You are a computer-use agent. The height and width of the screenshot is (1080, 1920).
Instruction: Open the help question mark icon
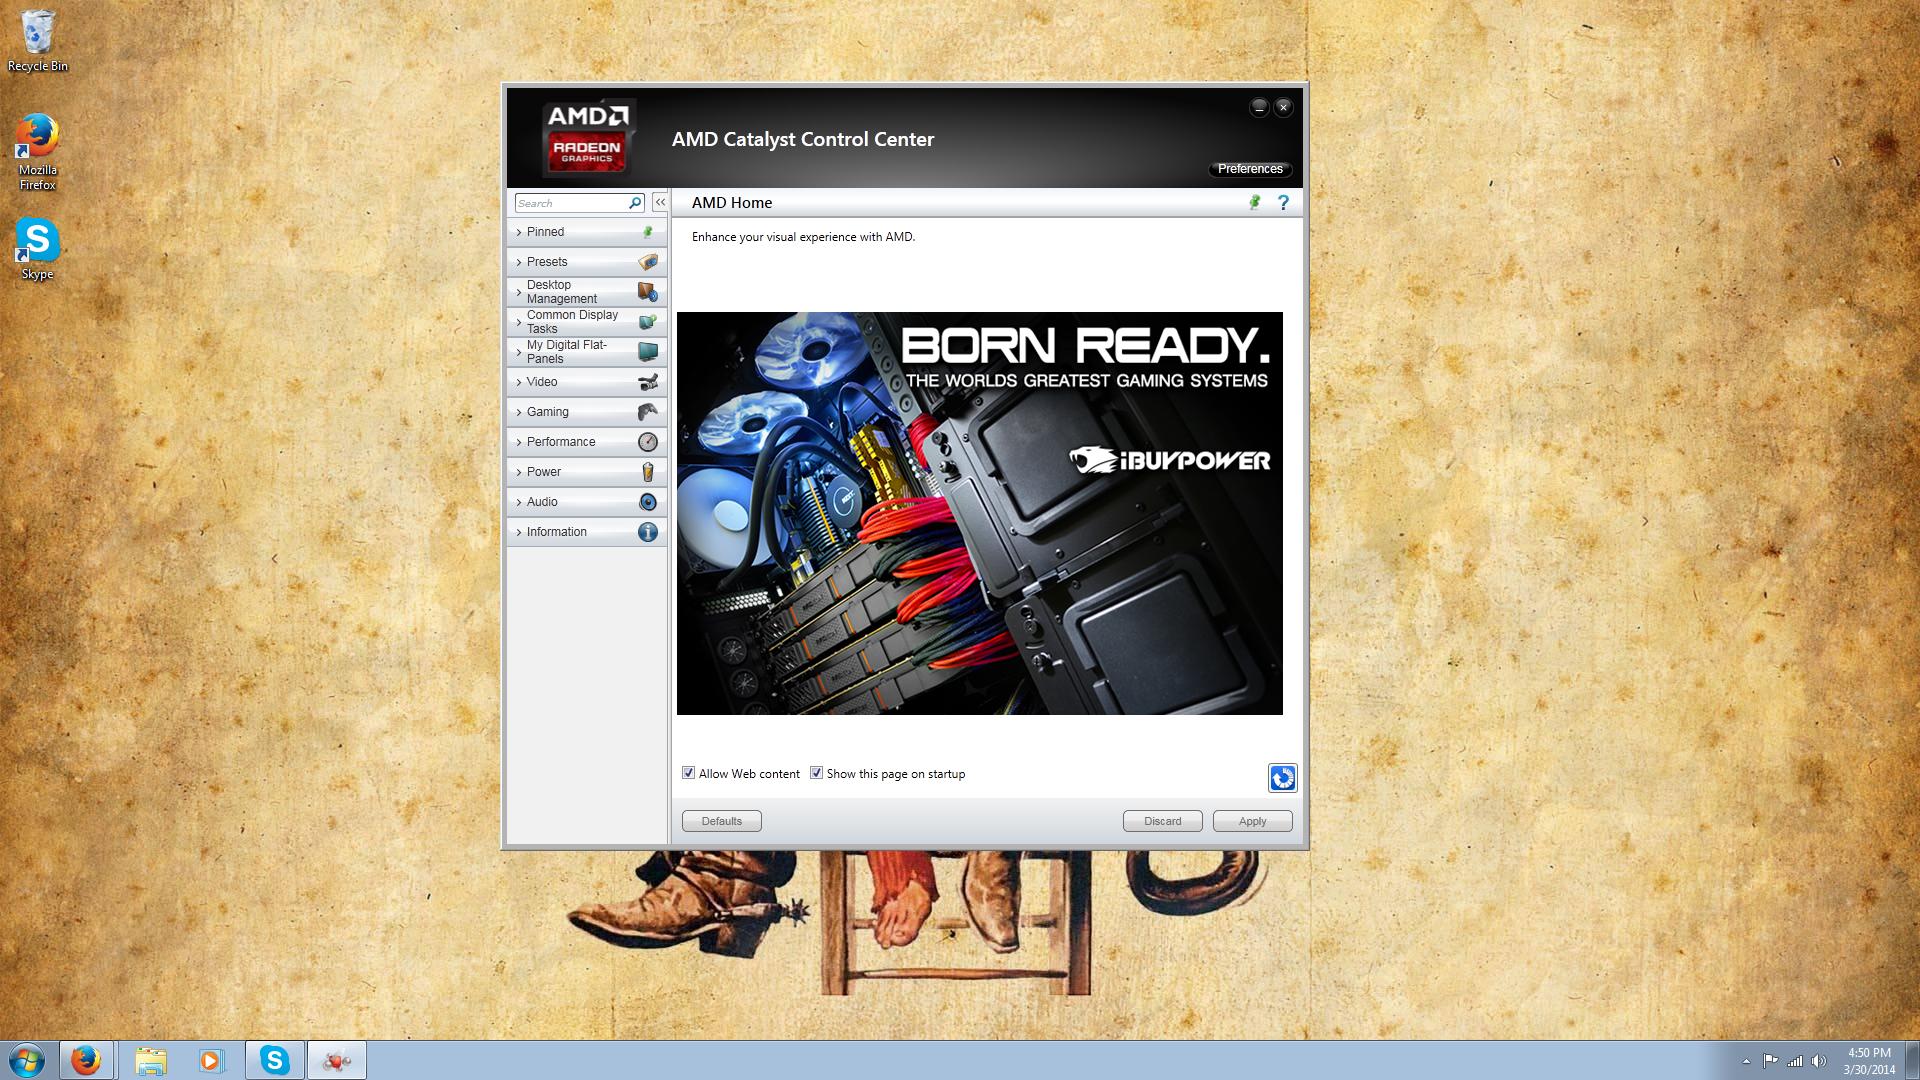click(1283, 203)
